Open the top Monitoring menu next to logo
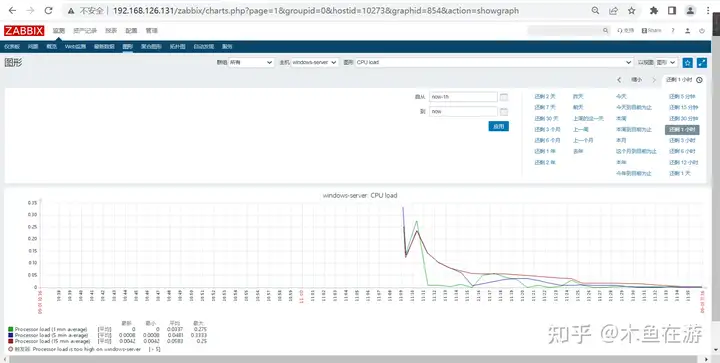Screen dimensions: 720x363 (x=58, y=31)
